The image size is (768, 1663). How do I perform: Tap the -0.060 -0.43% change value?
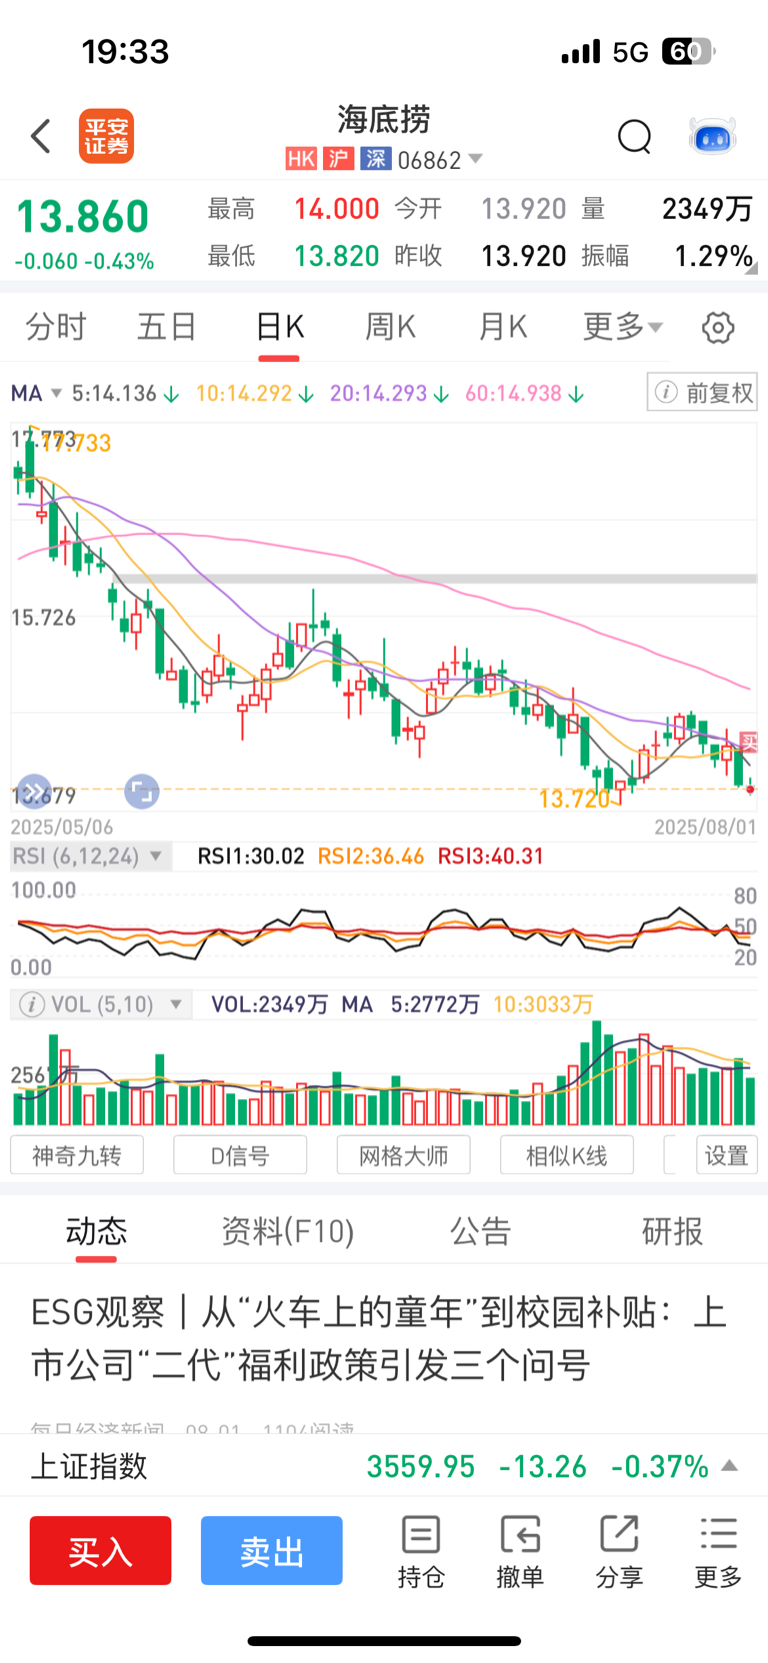(x=84, y=262)
